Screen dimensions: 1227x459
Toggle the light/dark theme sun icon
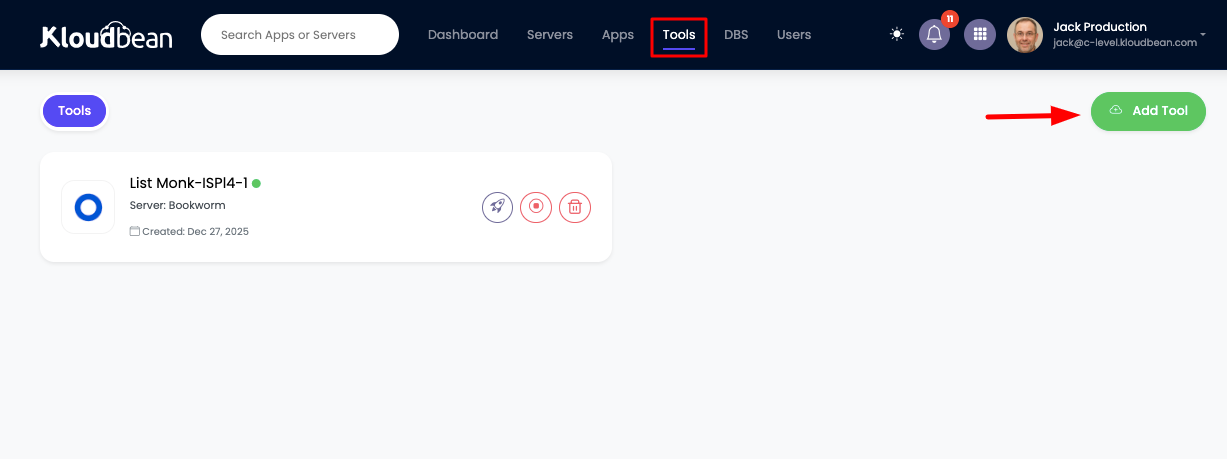(897, 34)
